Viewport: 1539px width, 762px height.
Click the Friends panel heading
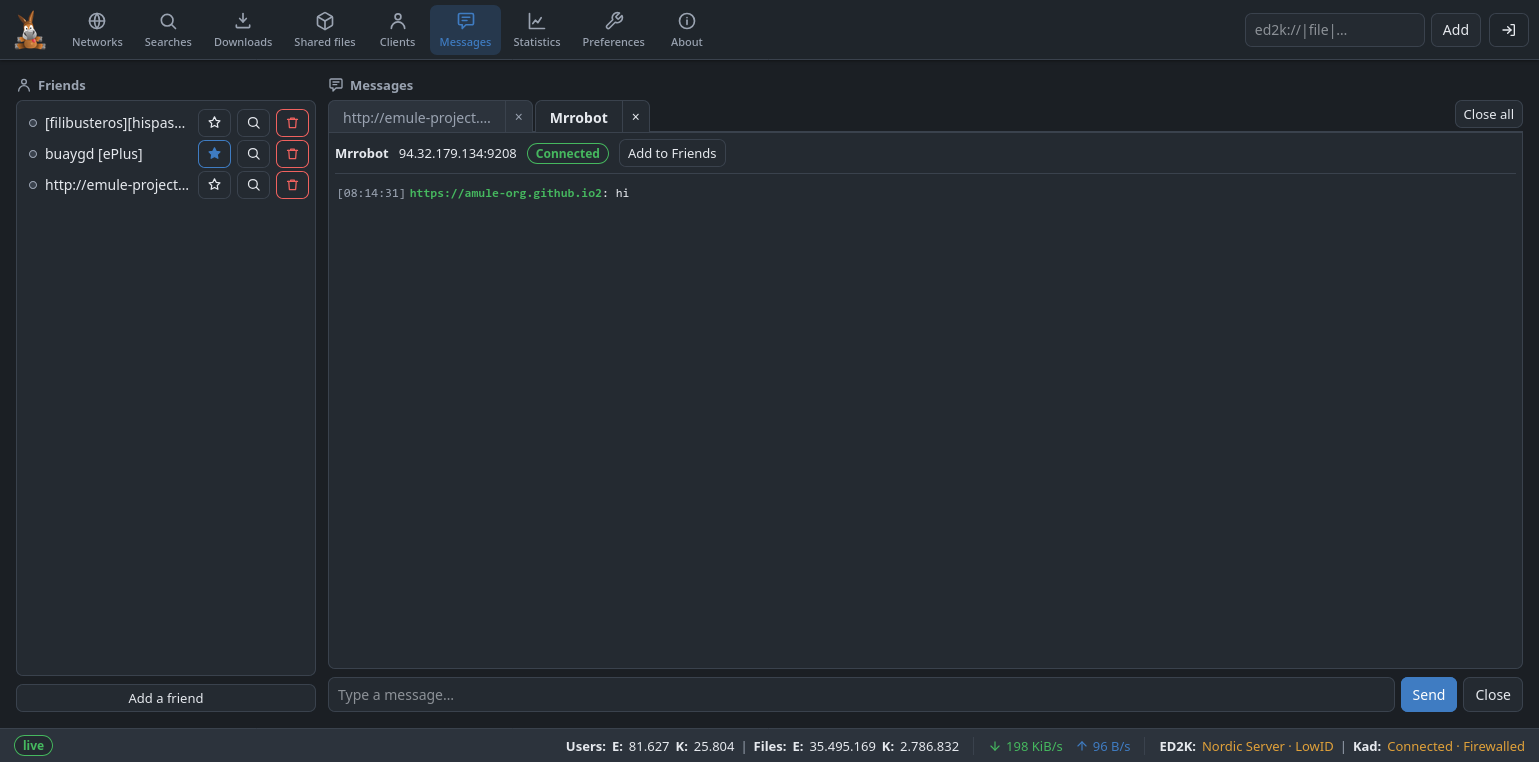[52, 85]
